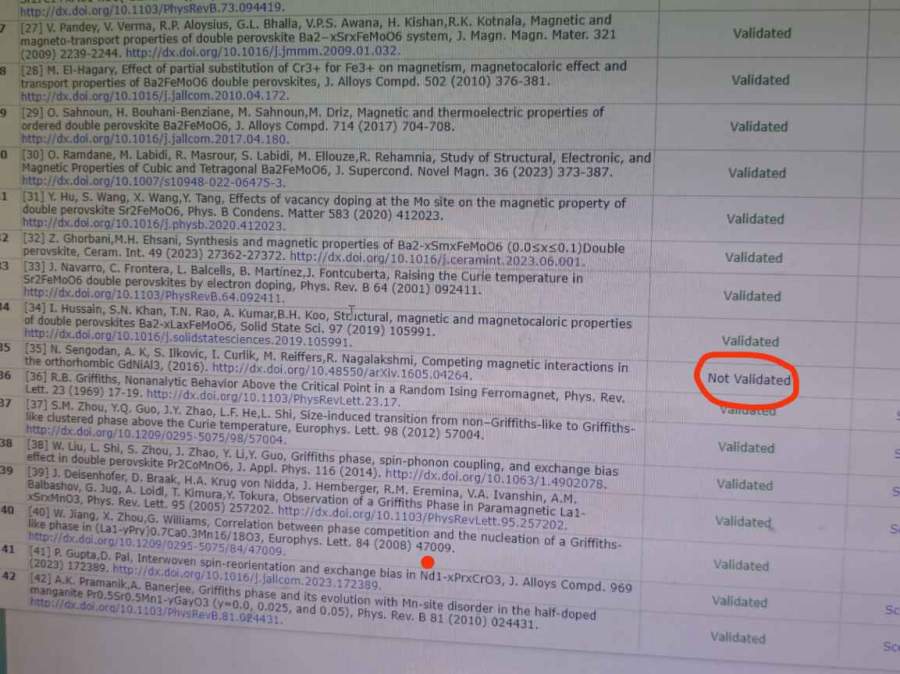Select row number 41
This screenshot has width=900, height=674.
click(8, 549)
